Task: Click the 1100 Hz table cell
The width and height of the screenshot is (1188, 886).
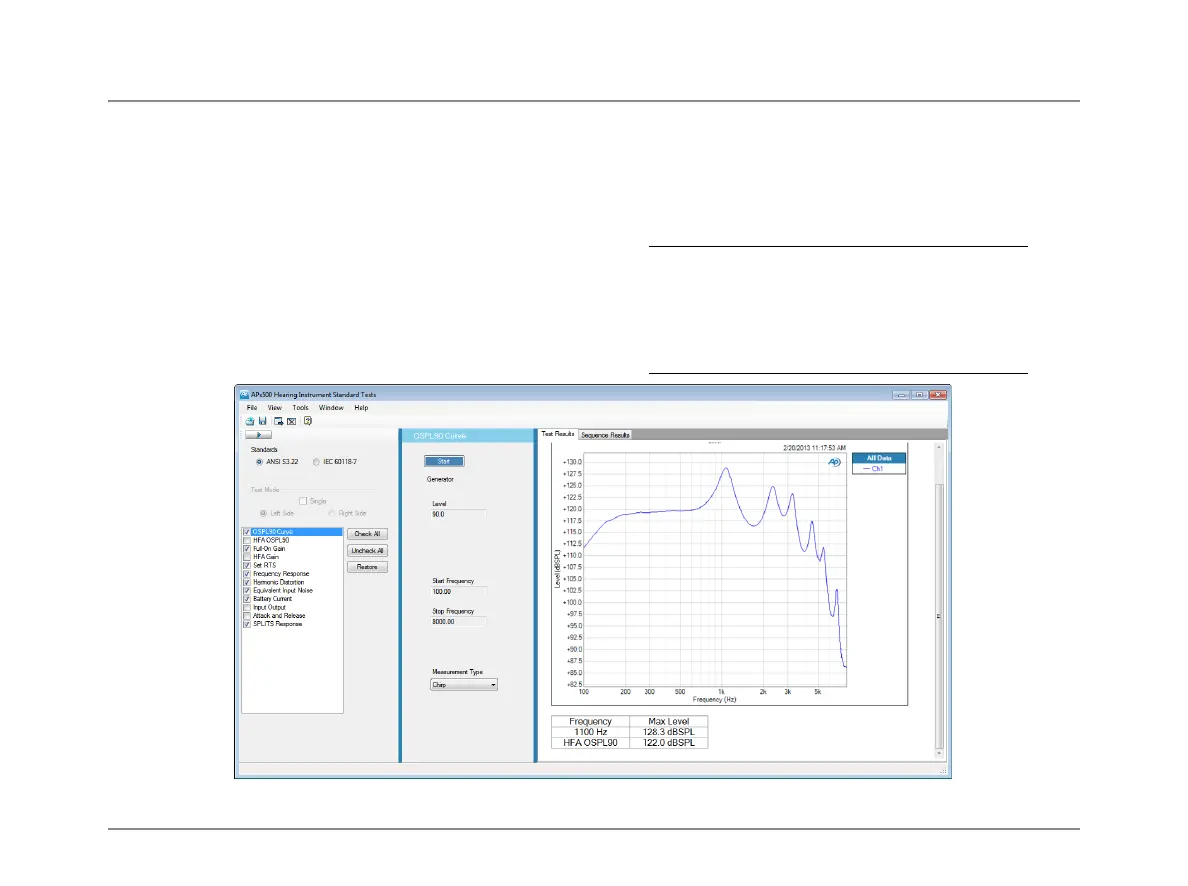Action: pos(590,732)
